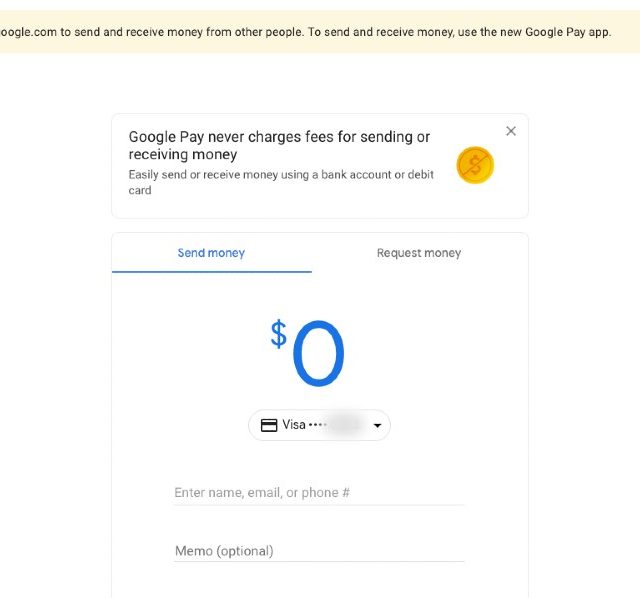
Task: Click the Visa label in the card selector
Action: 294,425
